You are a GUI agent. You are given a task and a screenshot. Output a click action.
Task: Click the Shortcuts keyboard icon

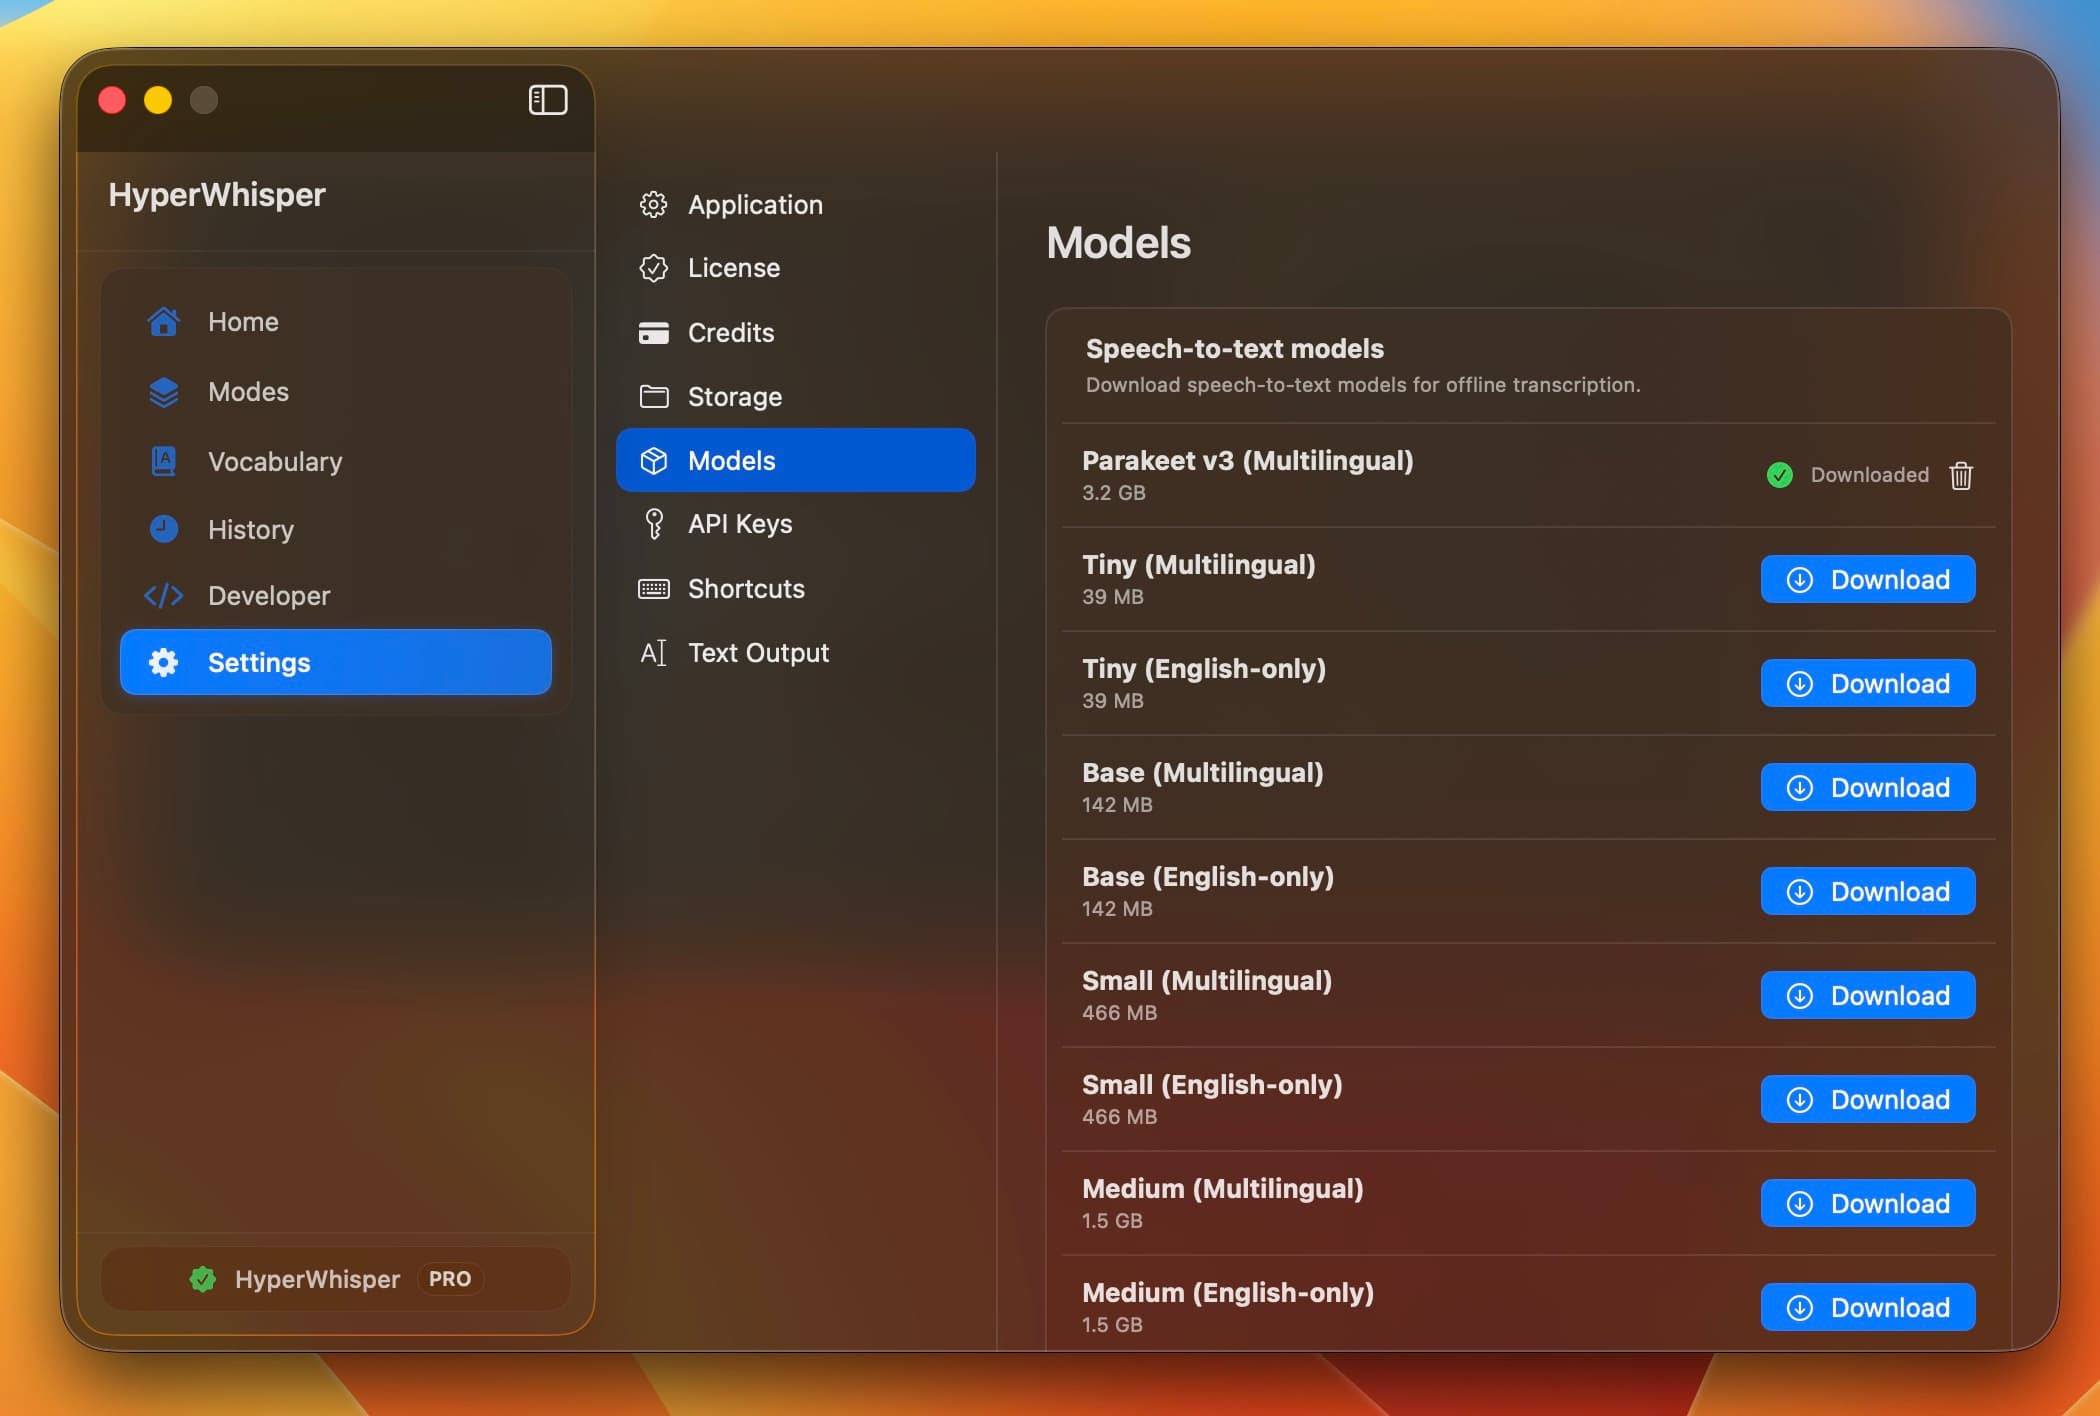pyautogui.click(x=654, y=589)
